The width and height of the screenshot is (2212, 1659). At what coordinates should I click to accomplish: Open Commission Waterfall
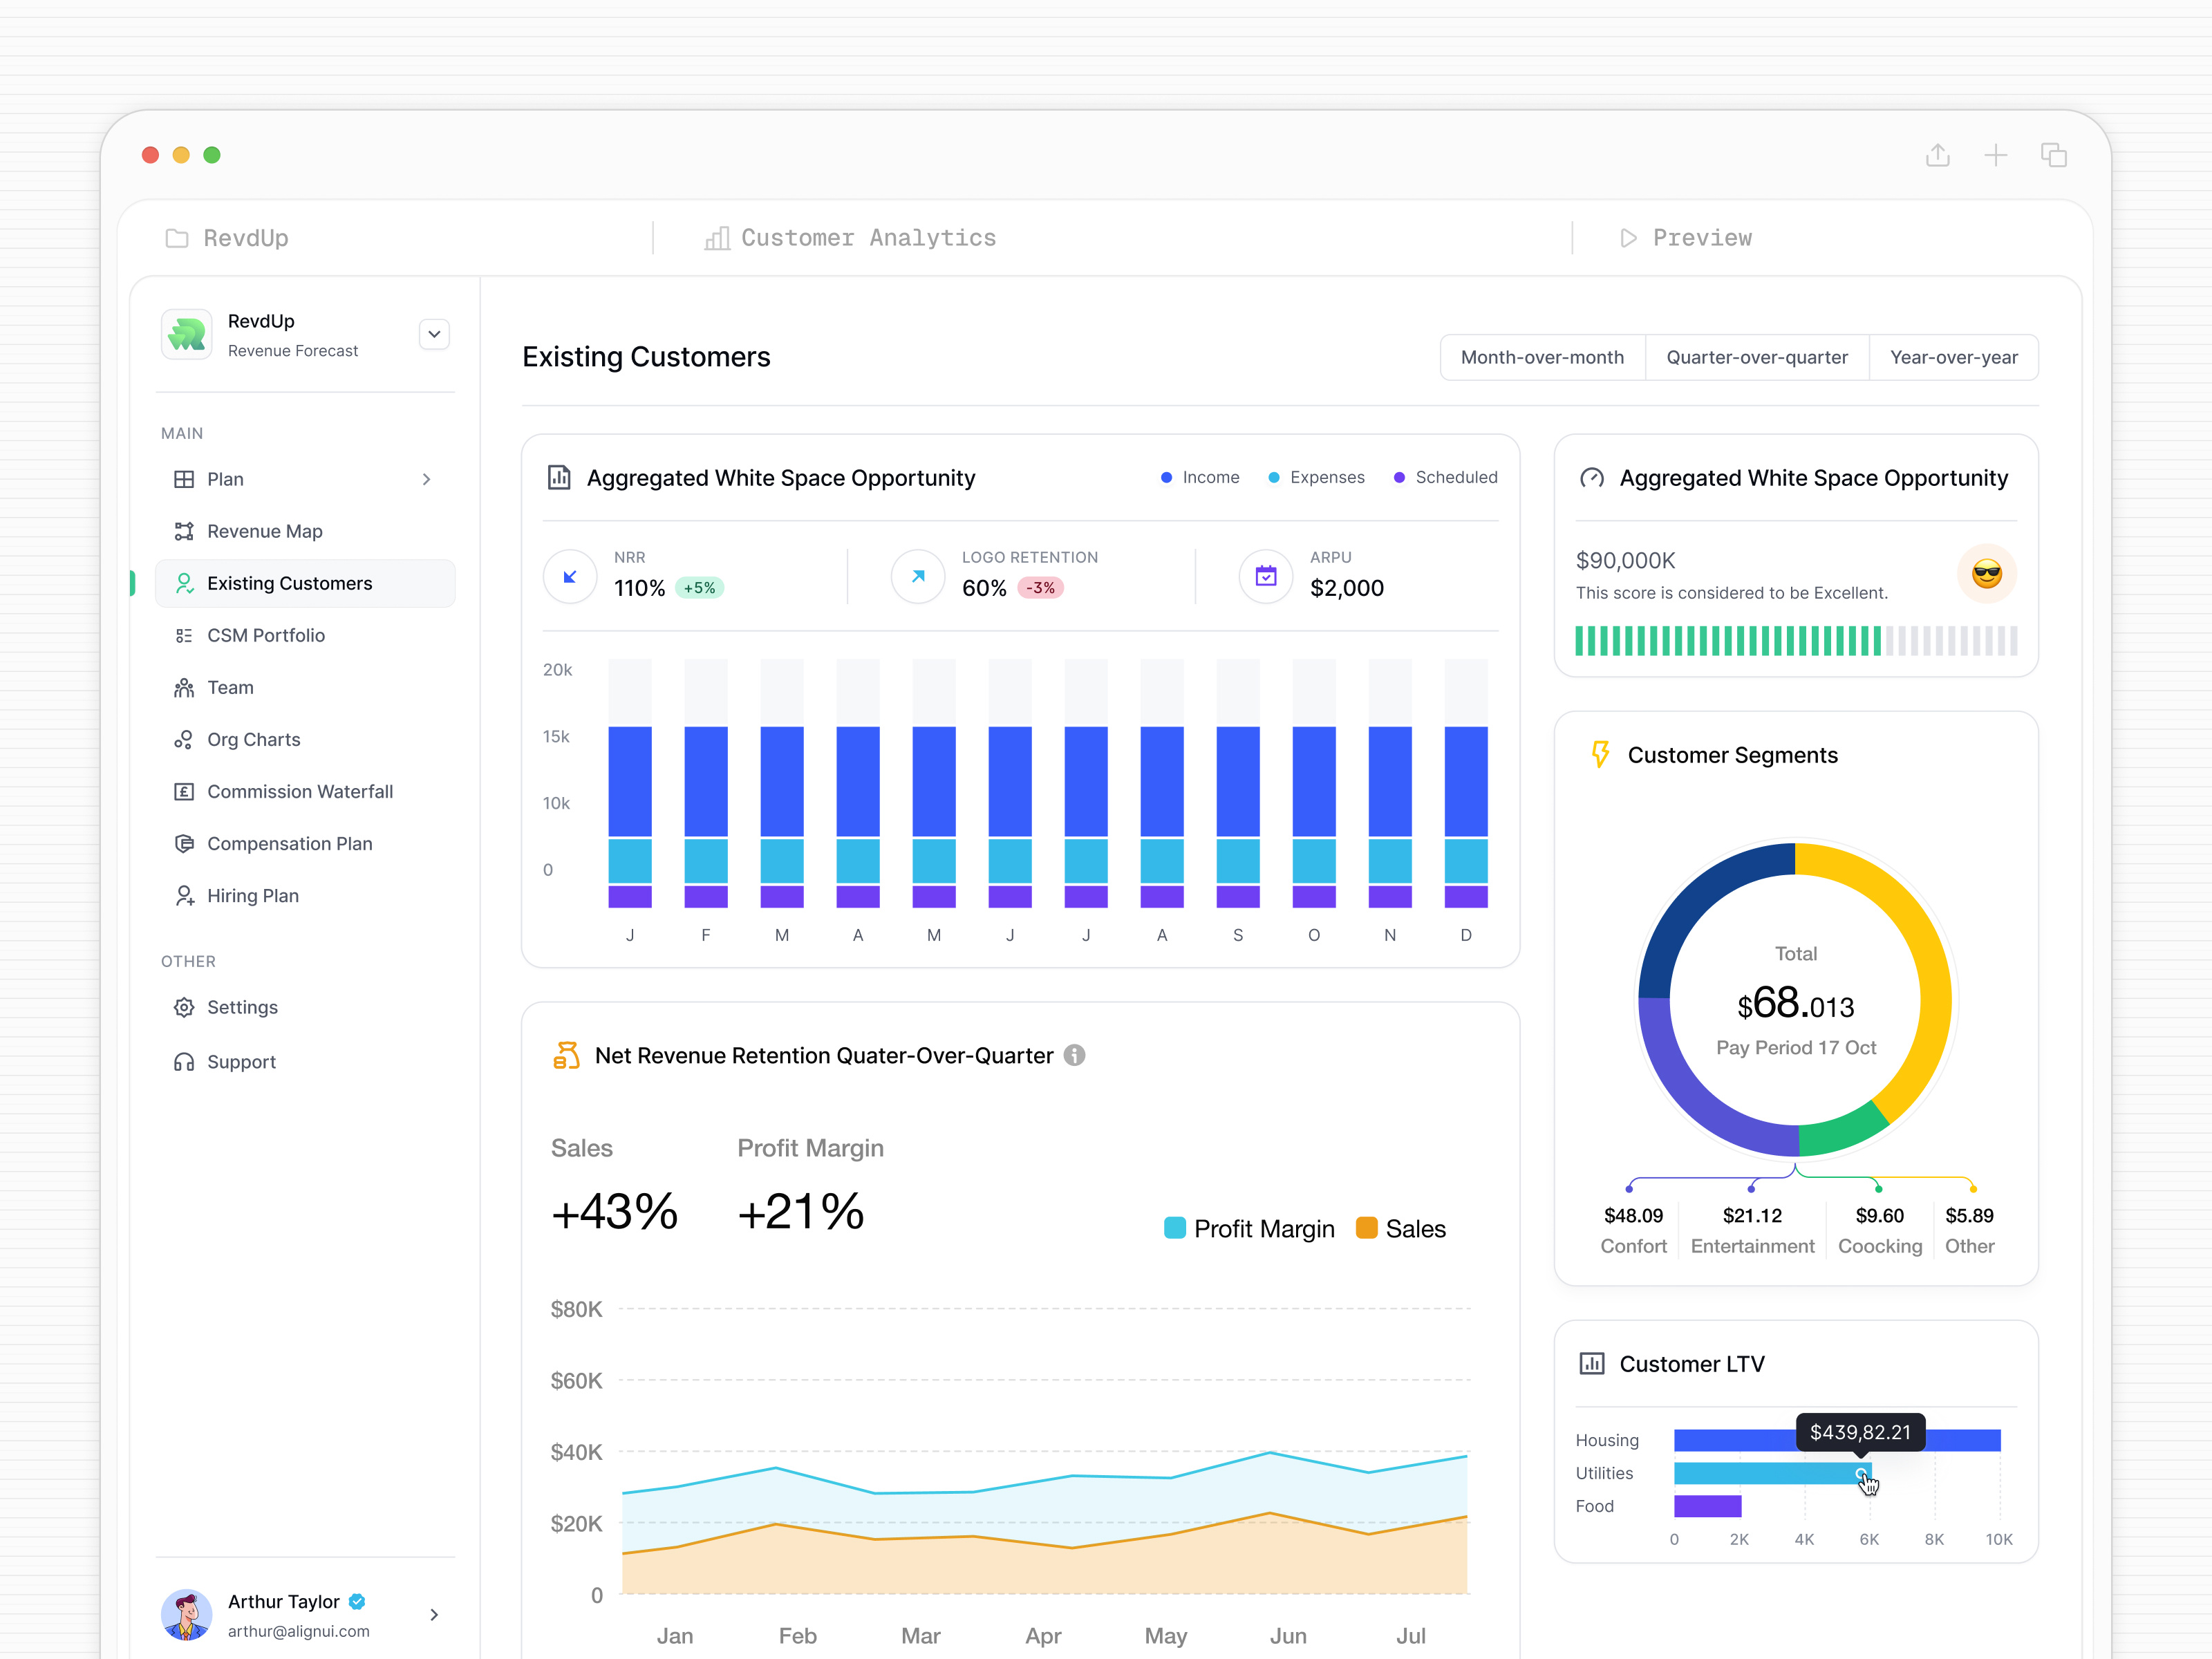pos(299,791)
